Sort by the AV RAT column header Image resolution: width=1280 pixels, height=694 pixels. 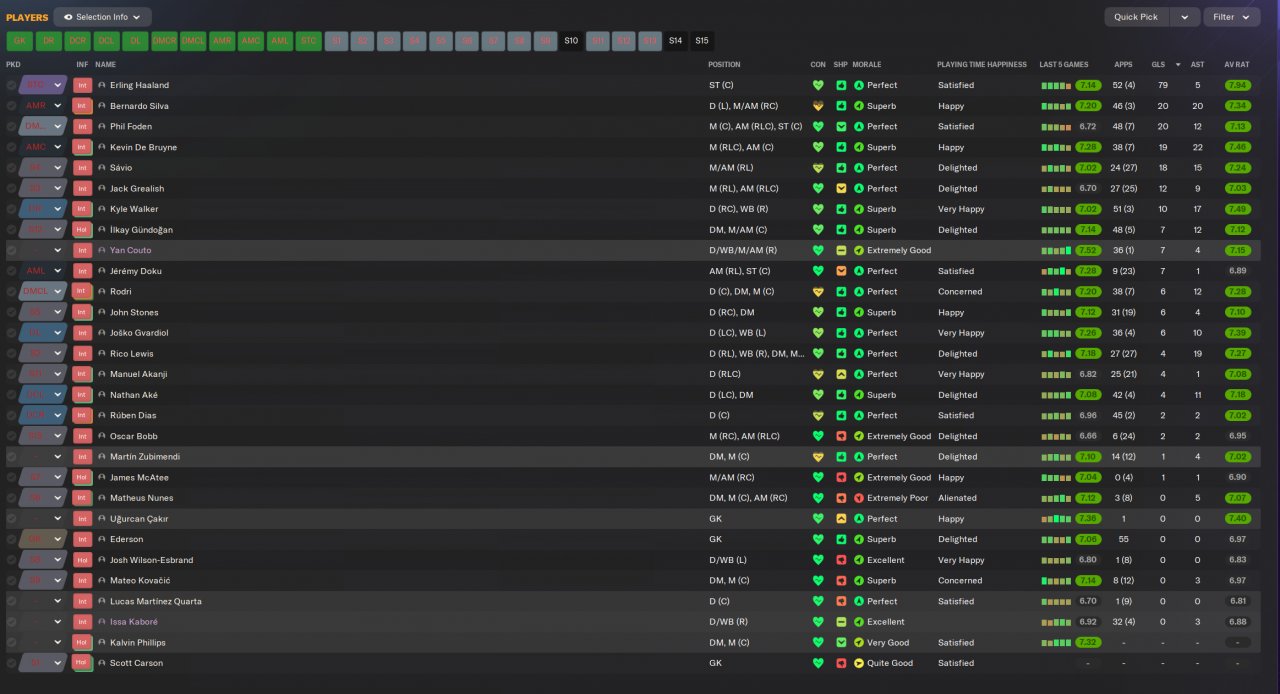point(1236,64)
